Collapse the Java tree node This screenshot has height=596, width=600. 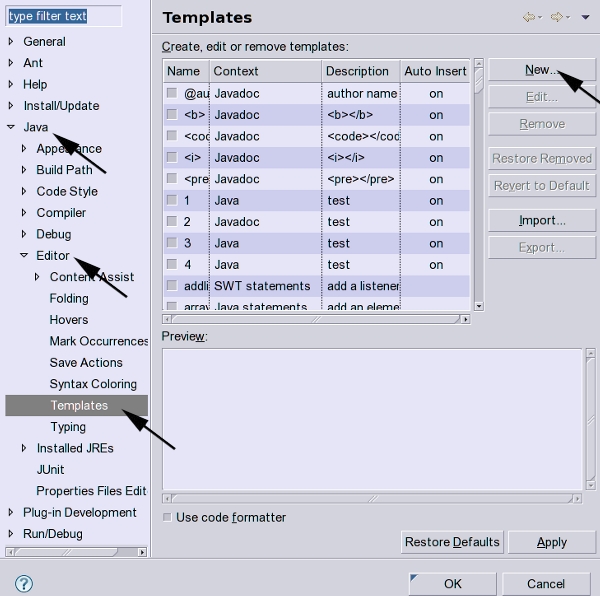point(11,128)
